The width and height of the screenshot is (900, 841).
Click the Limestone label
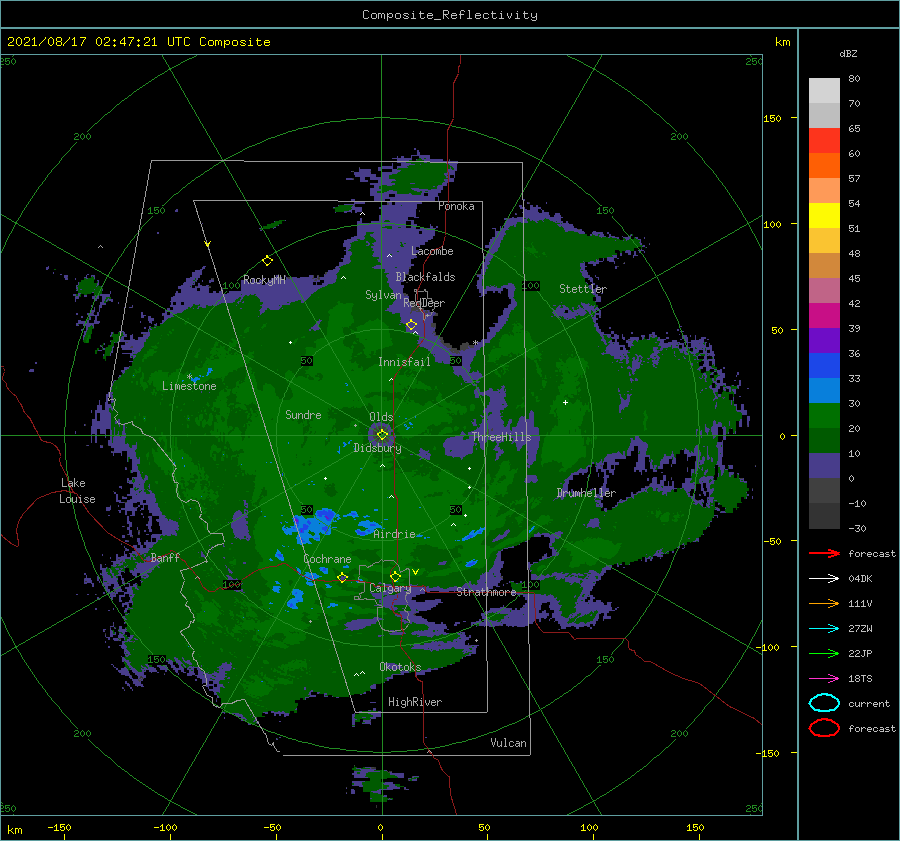pyautogui.click(x=189, y=386)
